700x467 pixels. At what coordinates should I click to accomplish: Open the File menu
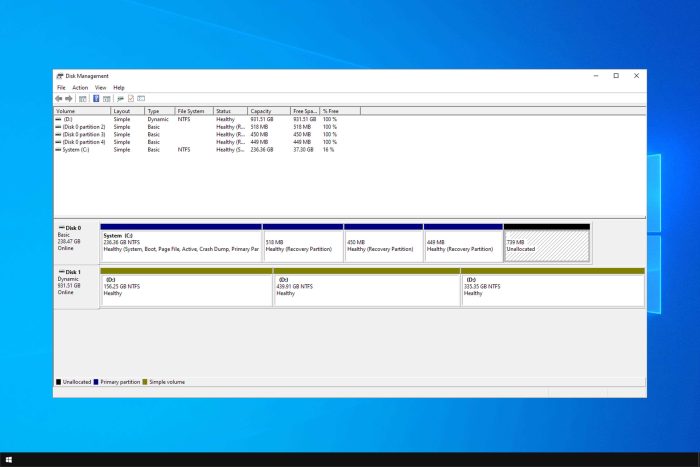click(61, 88)
